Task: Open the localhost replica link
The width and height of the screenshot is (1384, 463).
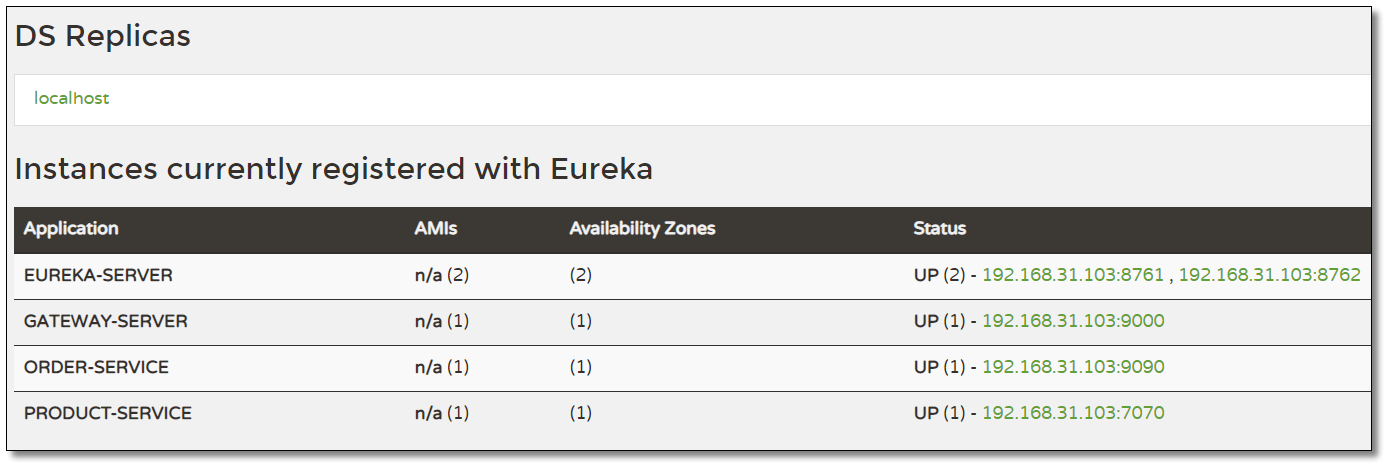Action: (x=71, y=99)
